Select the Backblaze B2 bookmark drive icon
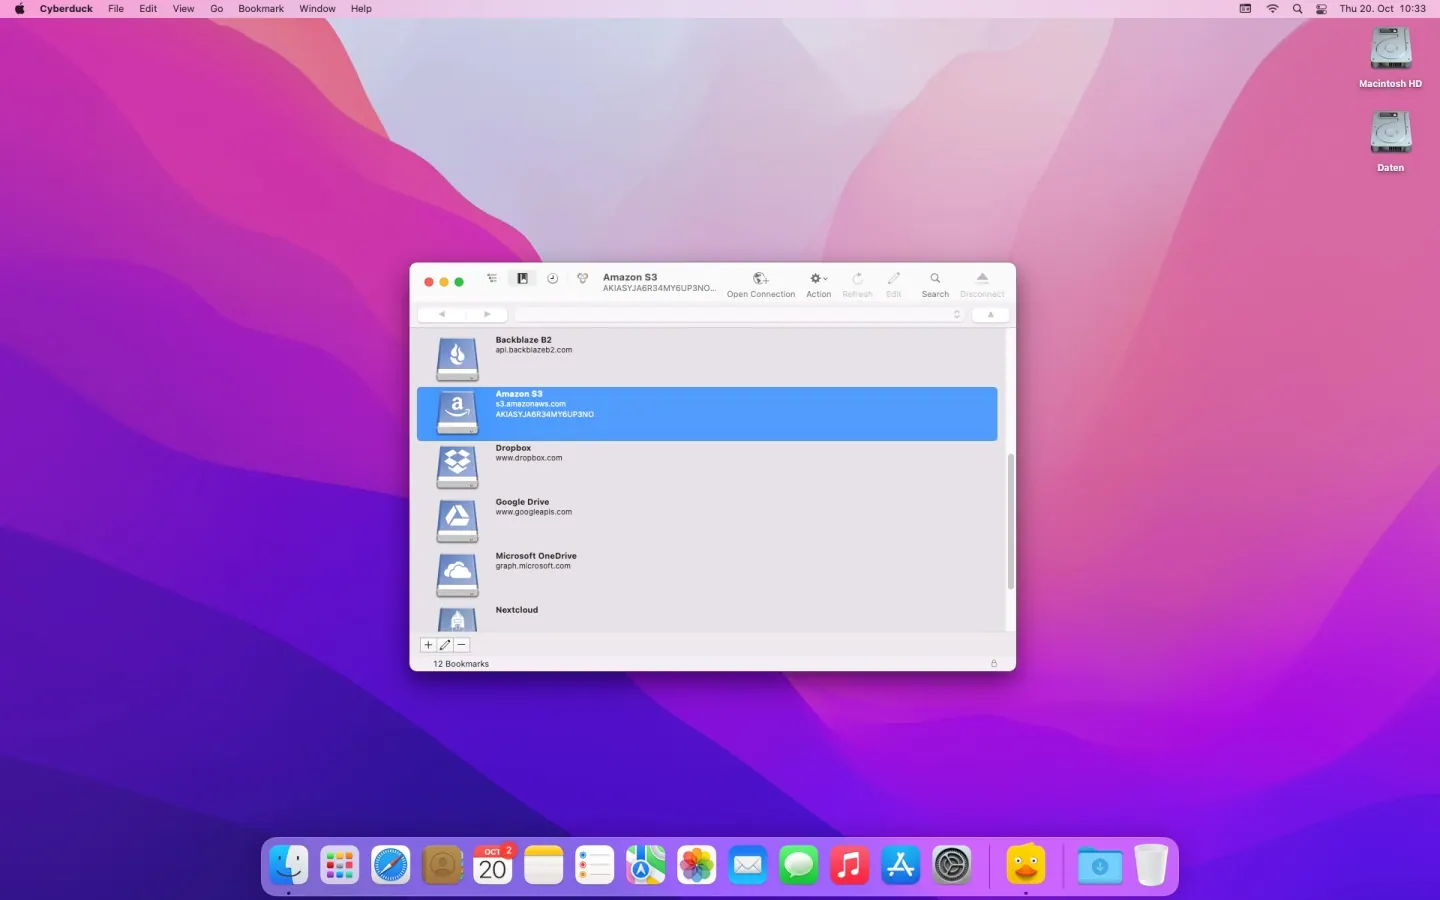 point(457,359)
